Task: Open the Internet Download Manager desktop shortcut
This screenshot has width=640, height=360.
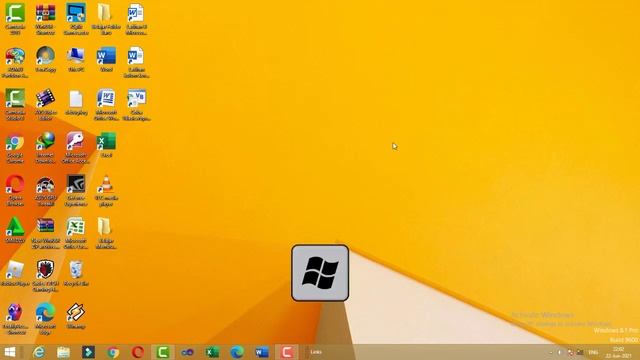Action: [x=45, y=148]
